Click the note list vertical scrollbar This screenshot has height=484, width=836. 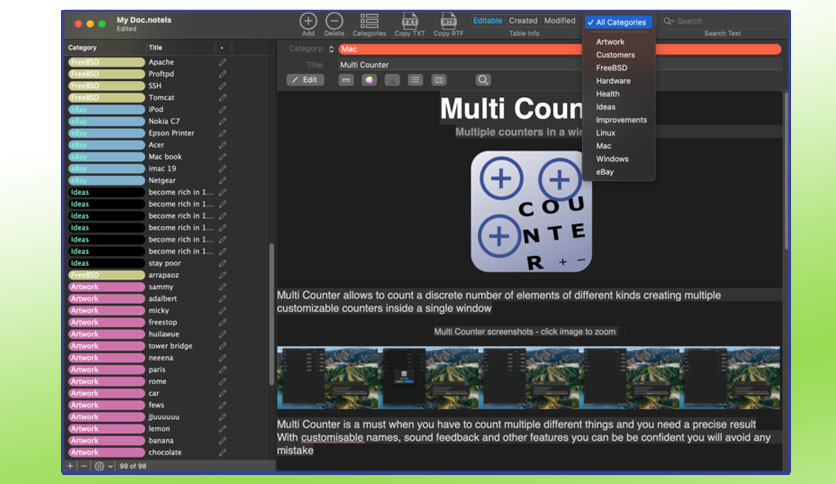click(x=271, y=314)
